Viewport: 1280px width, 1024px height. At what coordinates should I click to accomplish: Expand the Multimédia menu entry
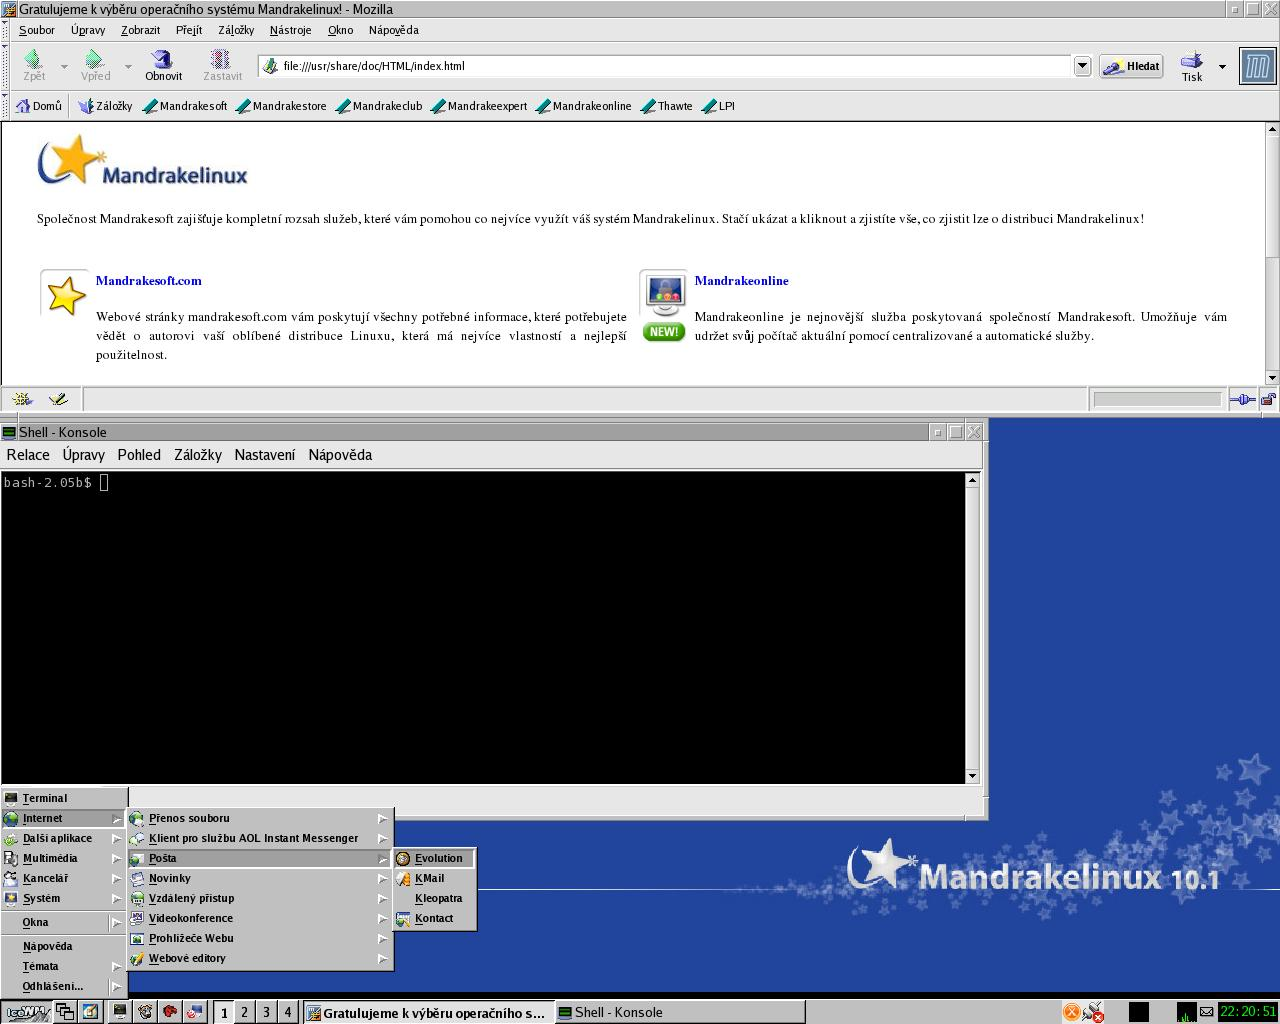pyautogui.click(x=64, y=858)
